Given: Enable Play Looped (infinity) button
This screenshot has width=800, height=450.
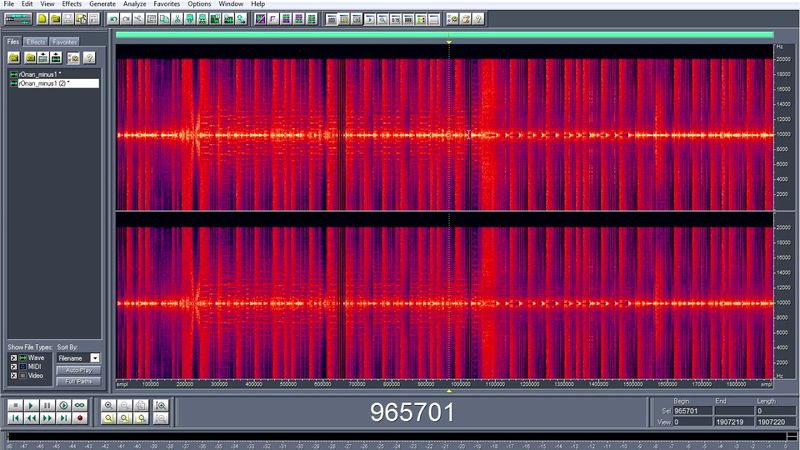Looking at the screenshot, I should [79, 405].
